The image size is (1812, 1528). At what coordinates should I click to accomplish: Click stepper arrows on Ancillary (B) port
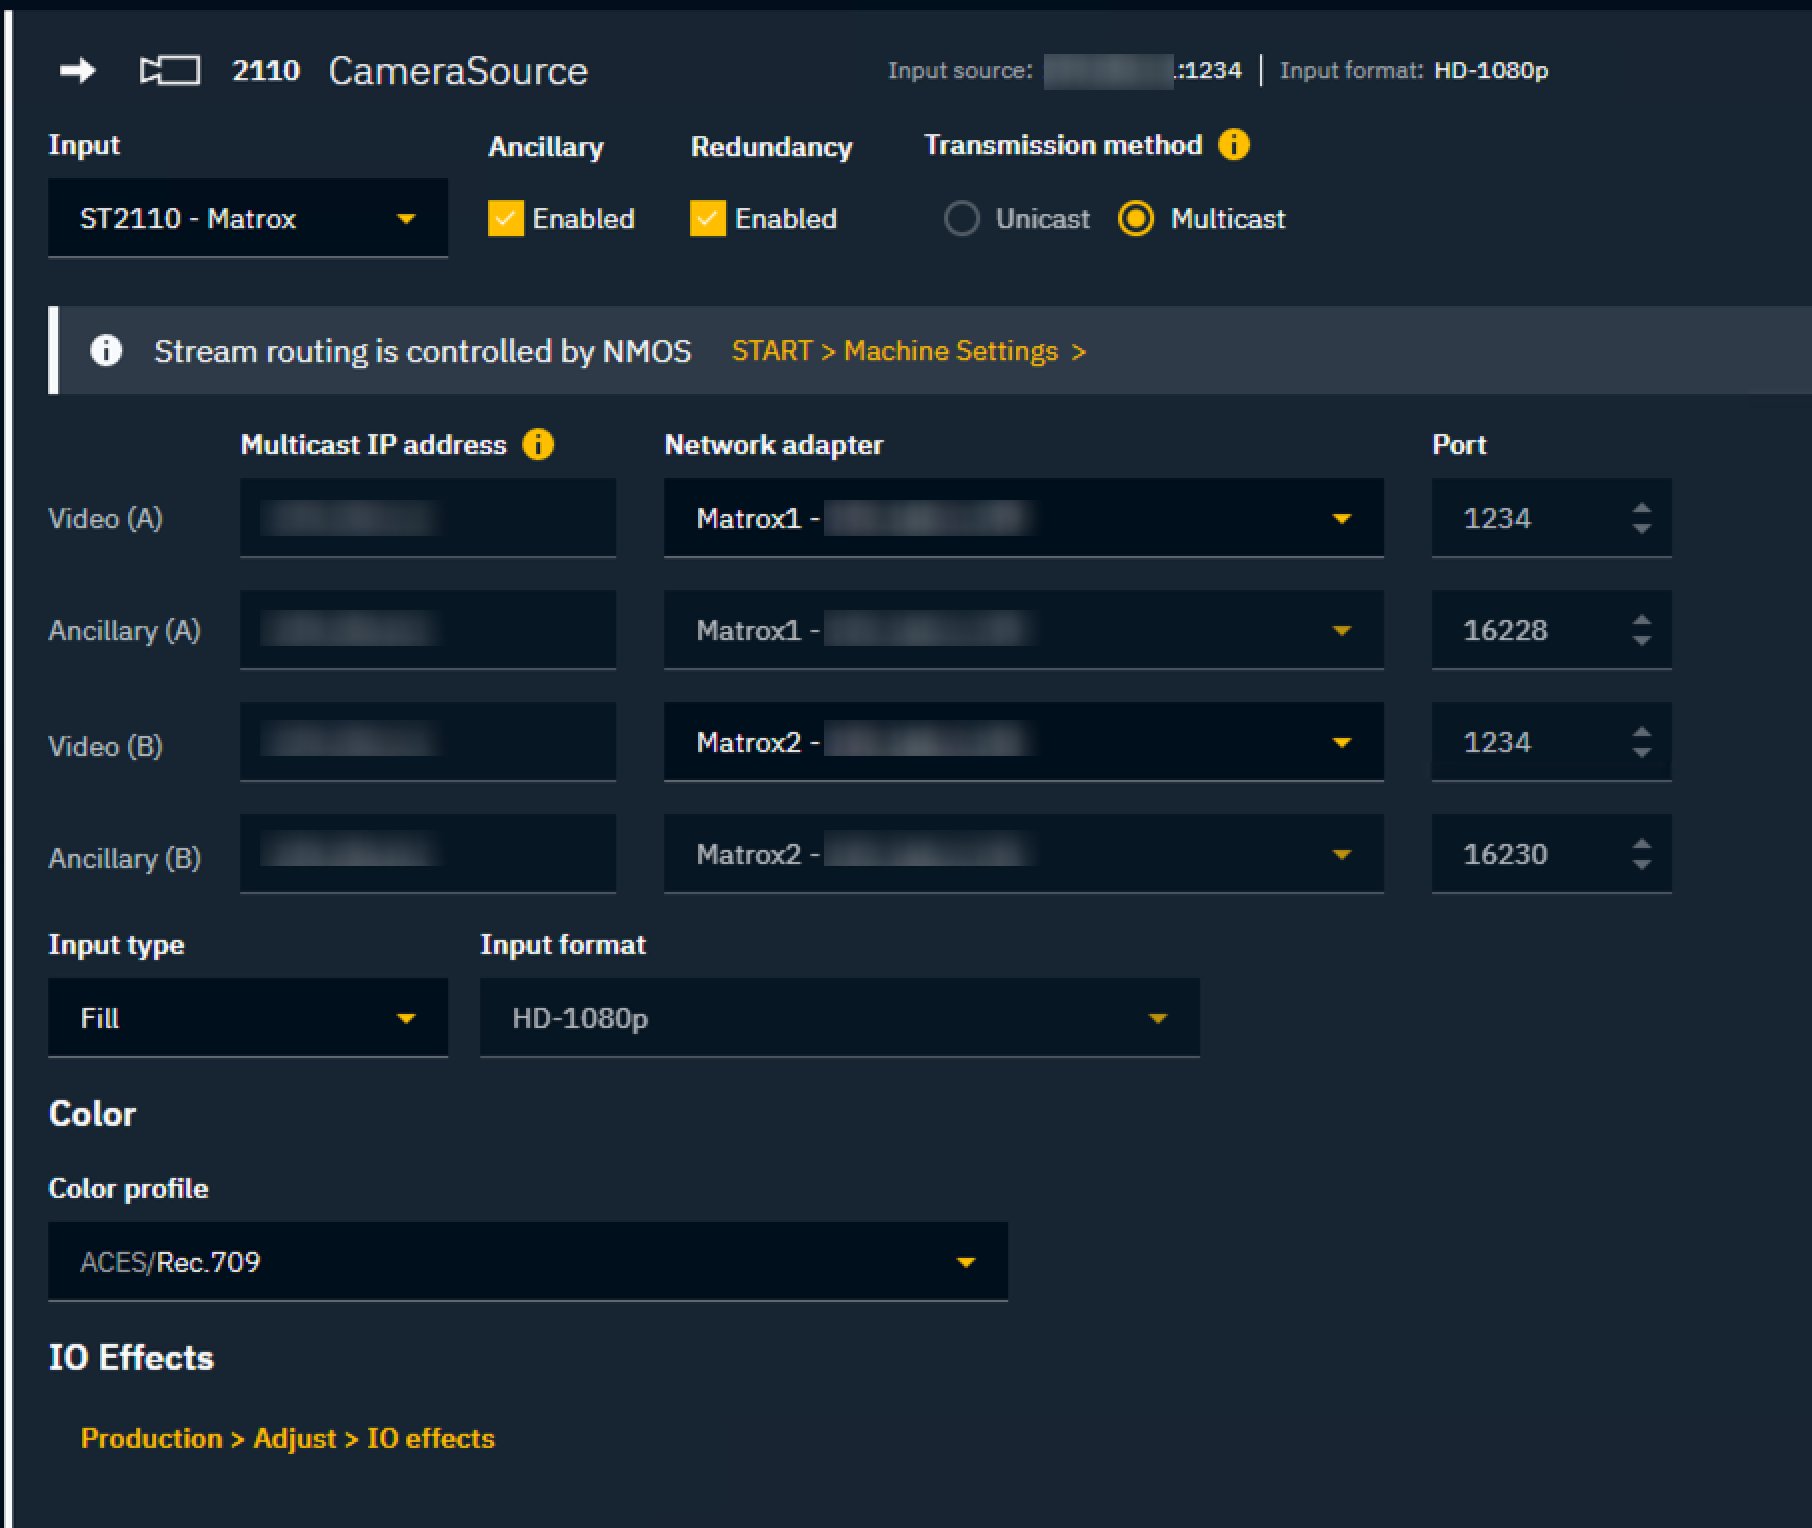coord(1641,854)
